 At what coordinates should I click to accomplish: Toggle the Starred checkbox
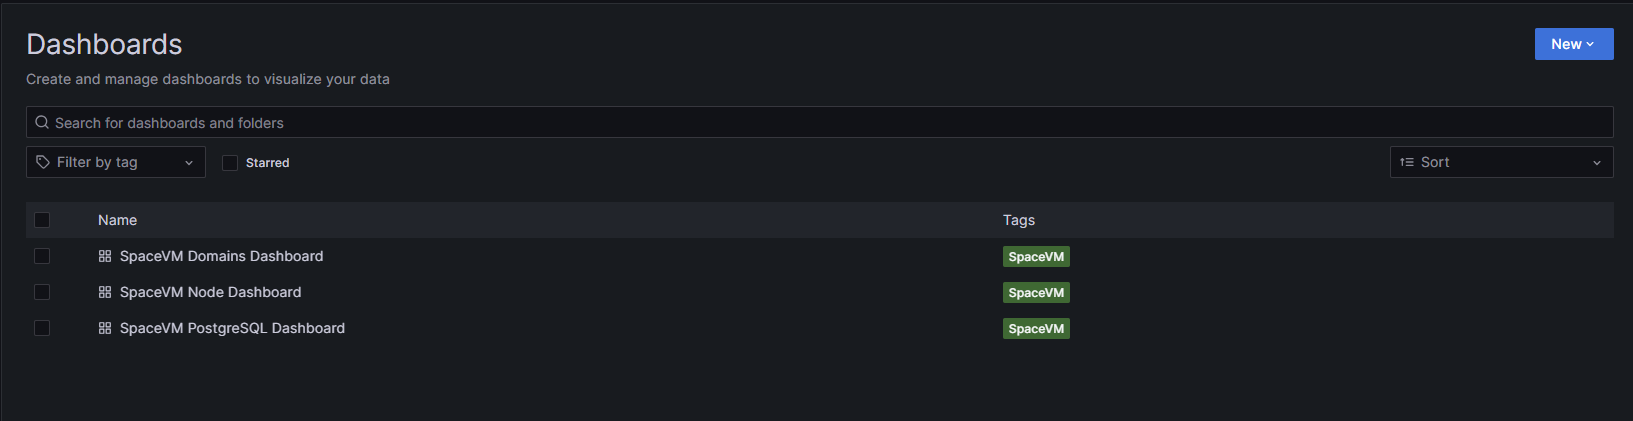(x=230, y=163)
